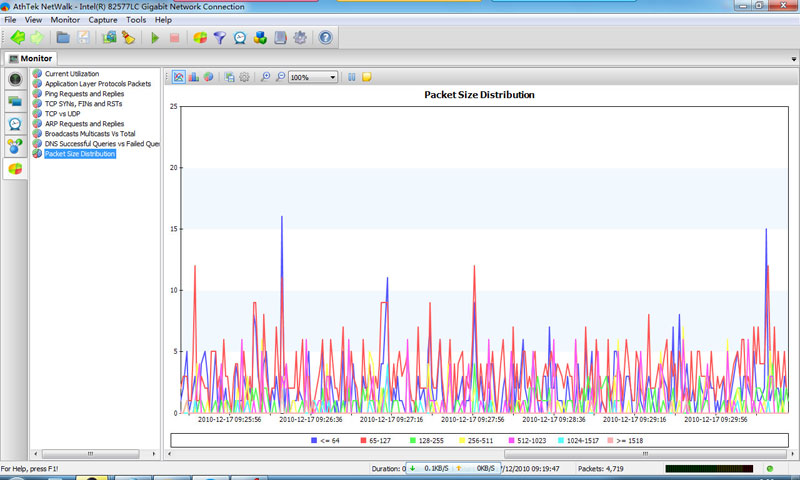Click the broom clear icon in toolbar
Image resolution: width=800 pixels, height=480 pixels.
pos(128,38)
